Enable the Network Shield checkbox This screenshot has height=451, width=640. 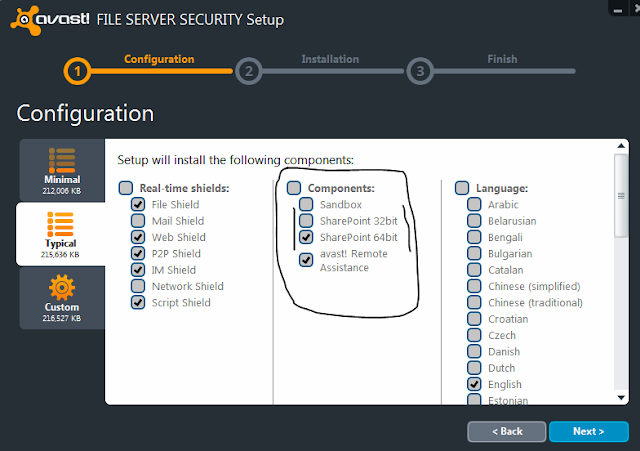pos(138,286)
